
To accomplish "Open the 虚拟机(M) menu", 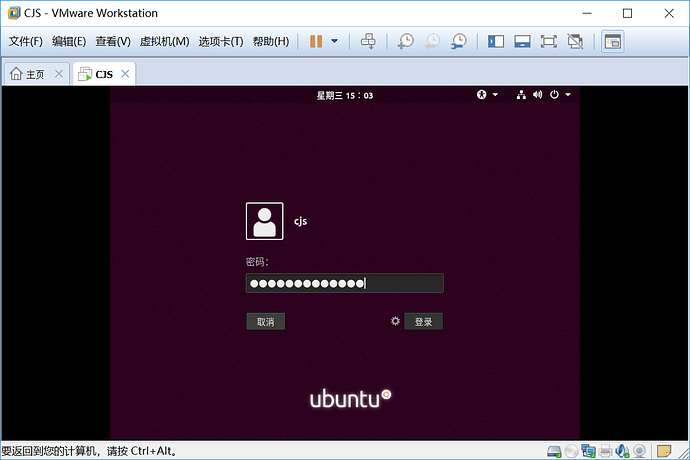I will tap(164, 41).
